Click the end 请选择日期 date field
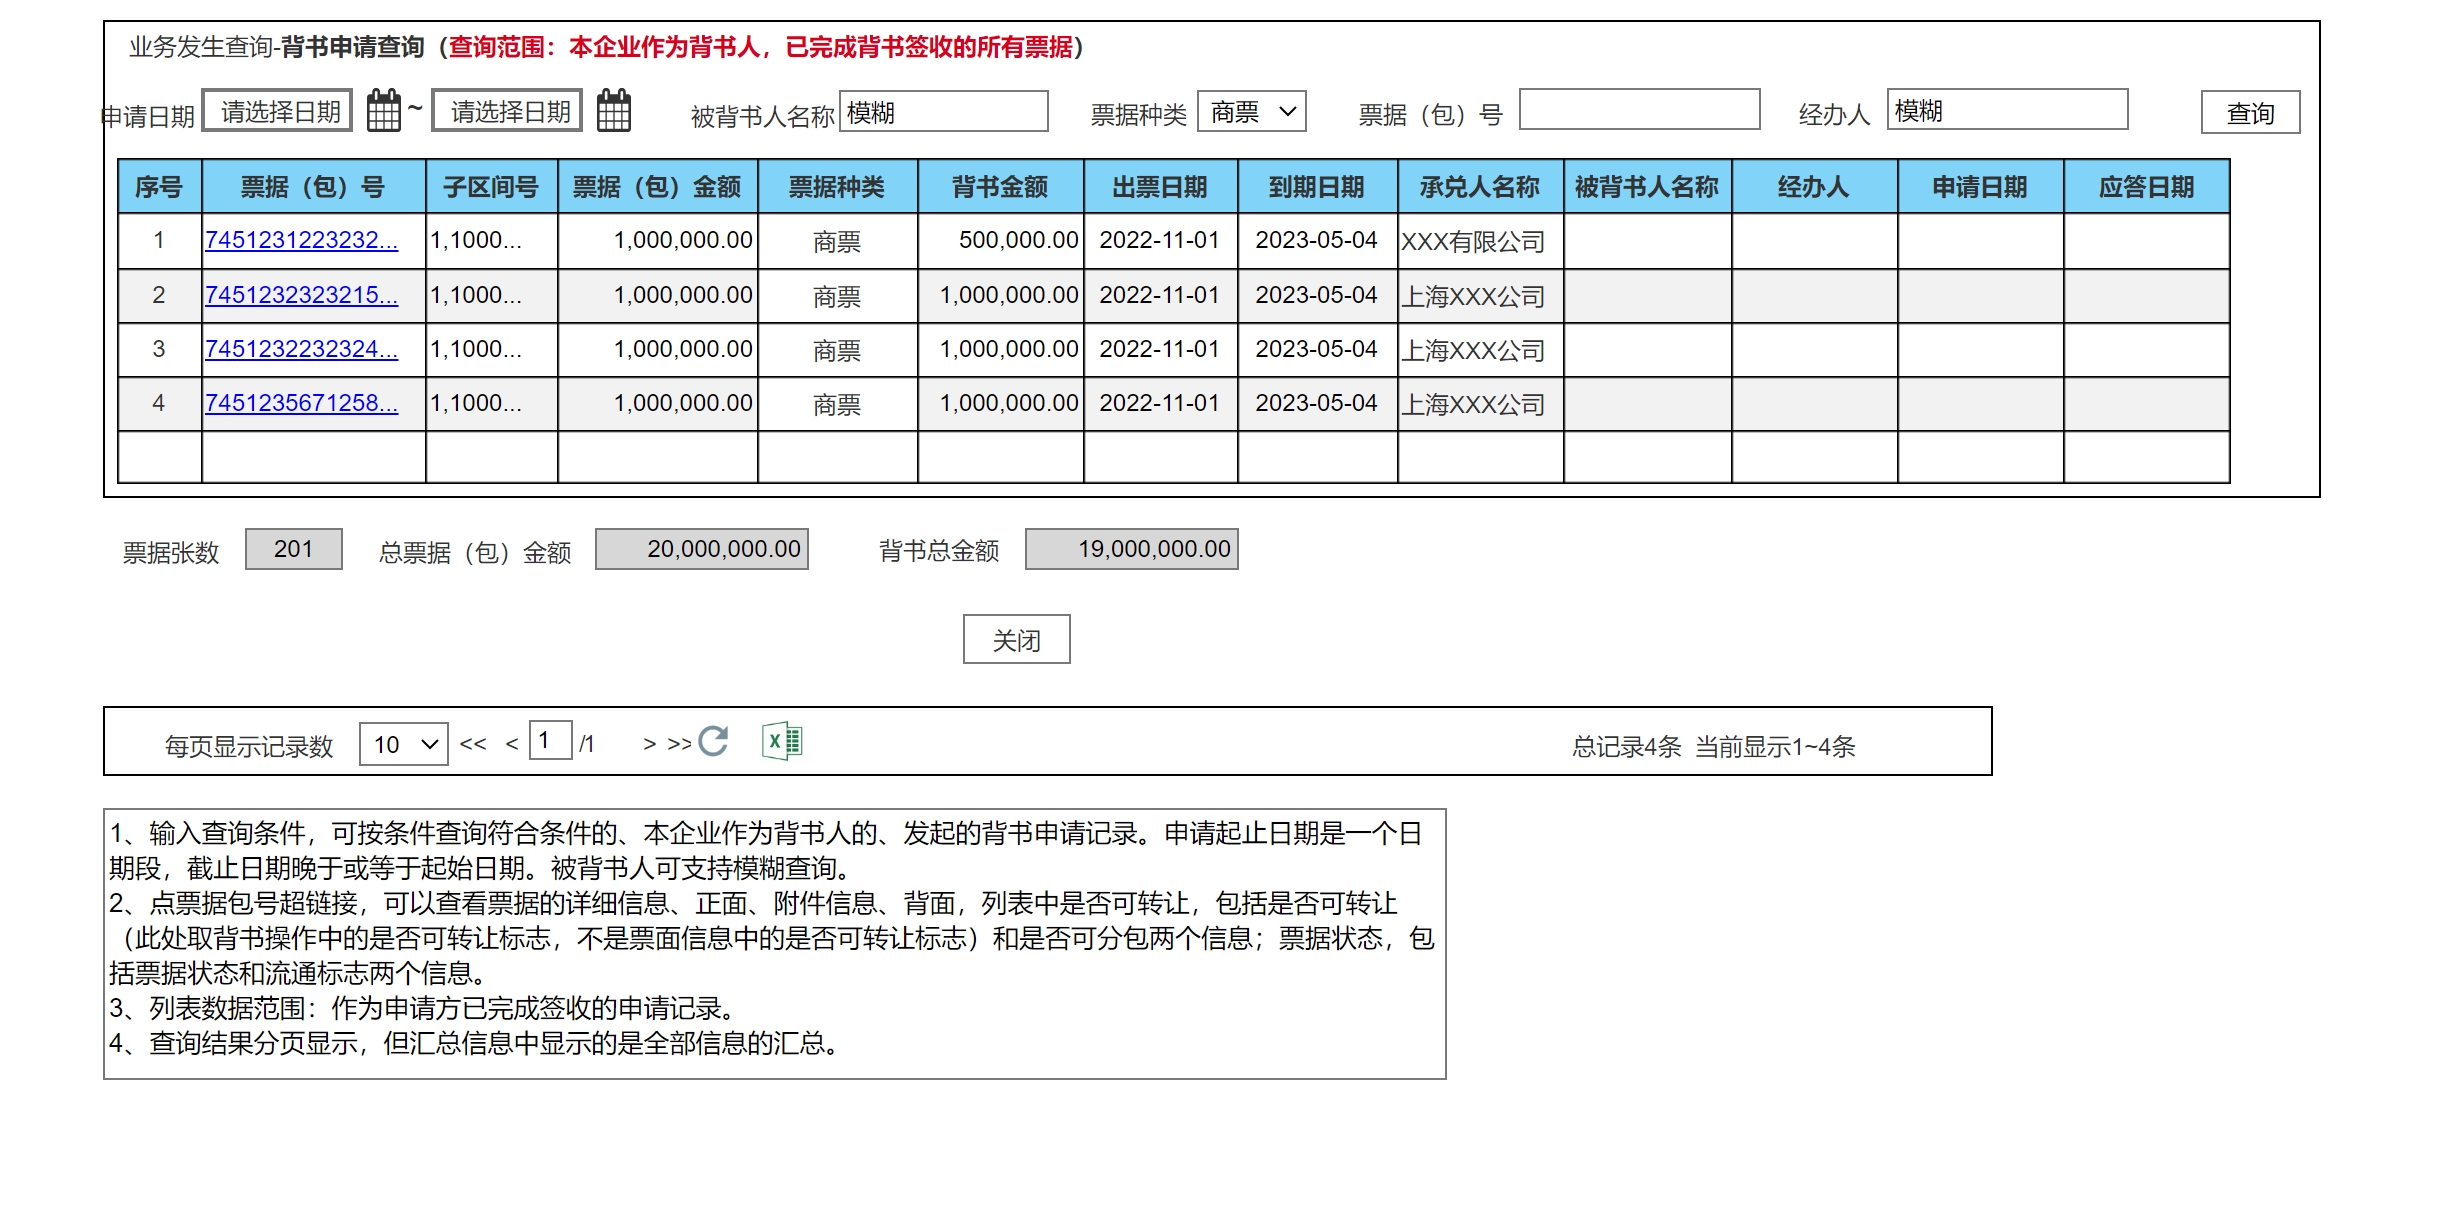Image resolution: width=2446 pixels, height=1212 pixels. 507,110
